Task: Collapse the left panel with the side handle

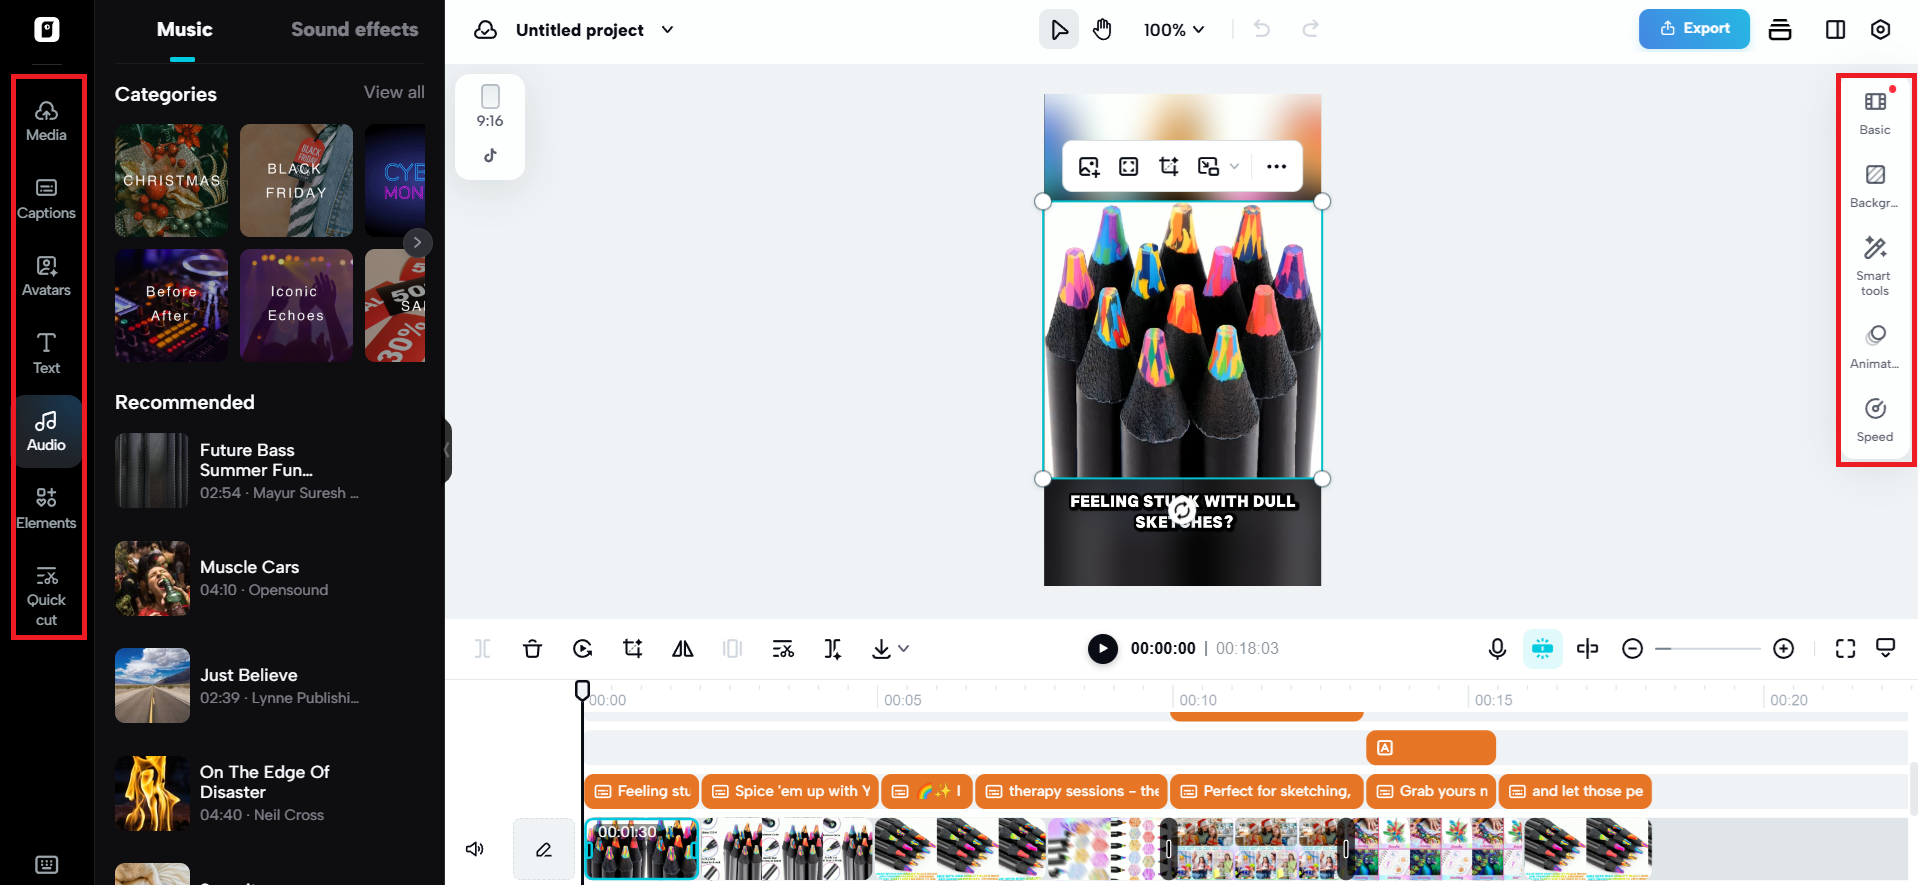Action: [x=448, y=450]
